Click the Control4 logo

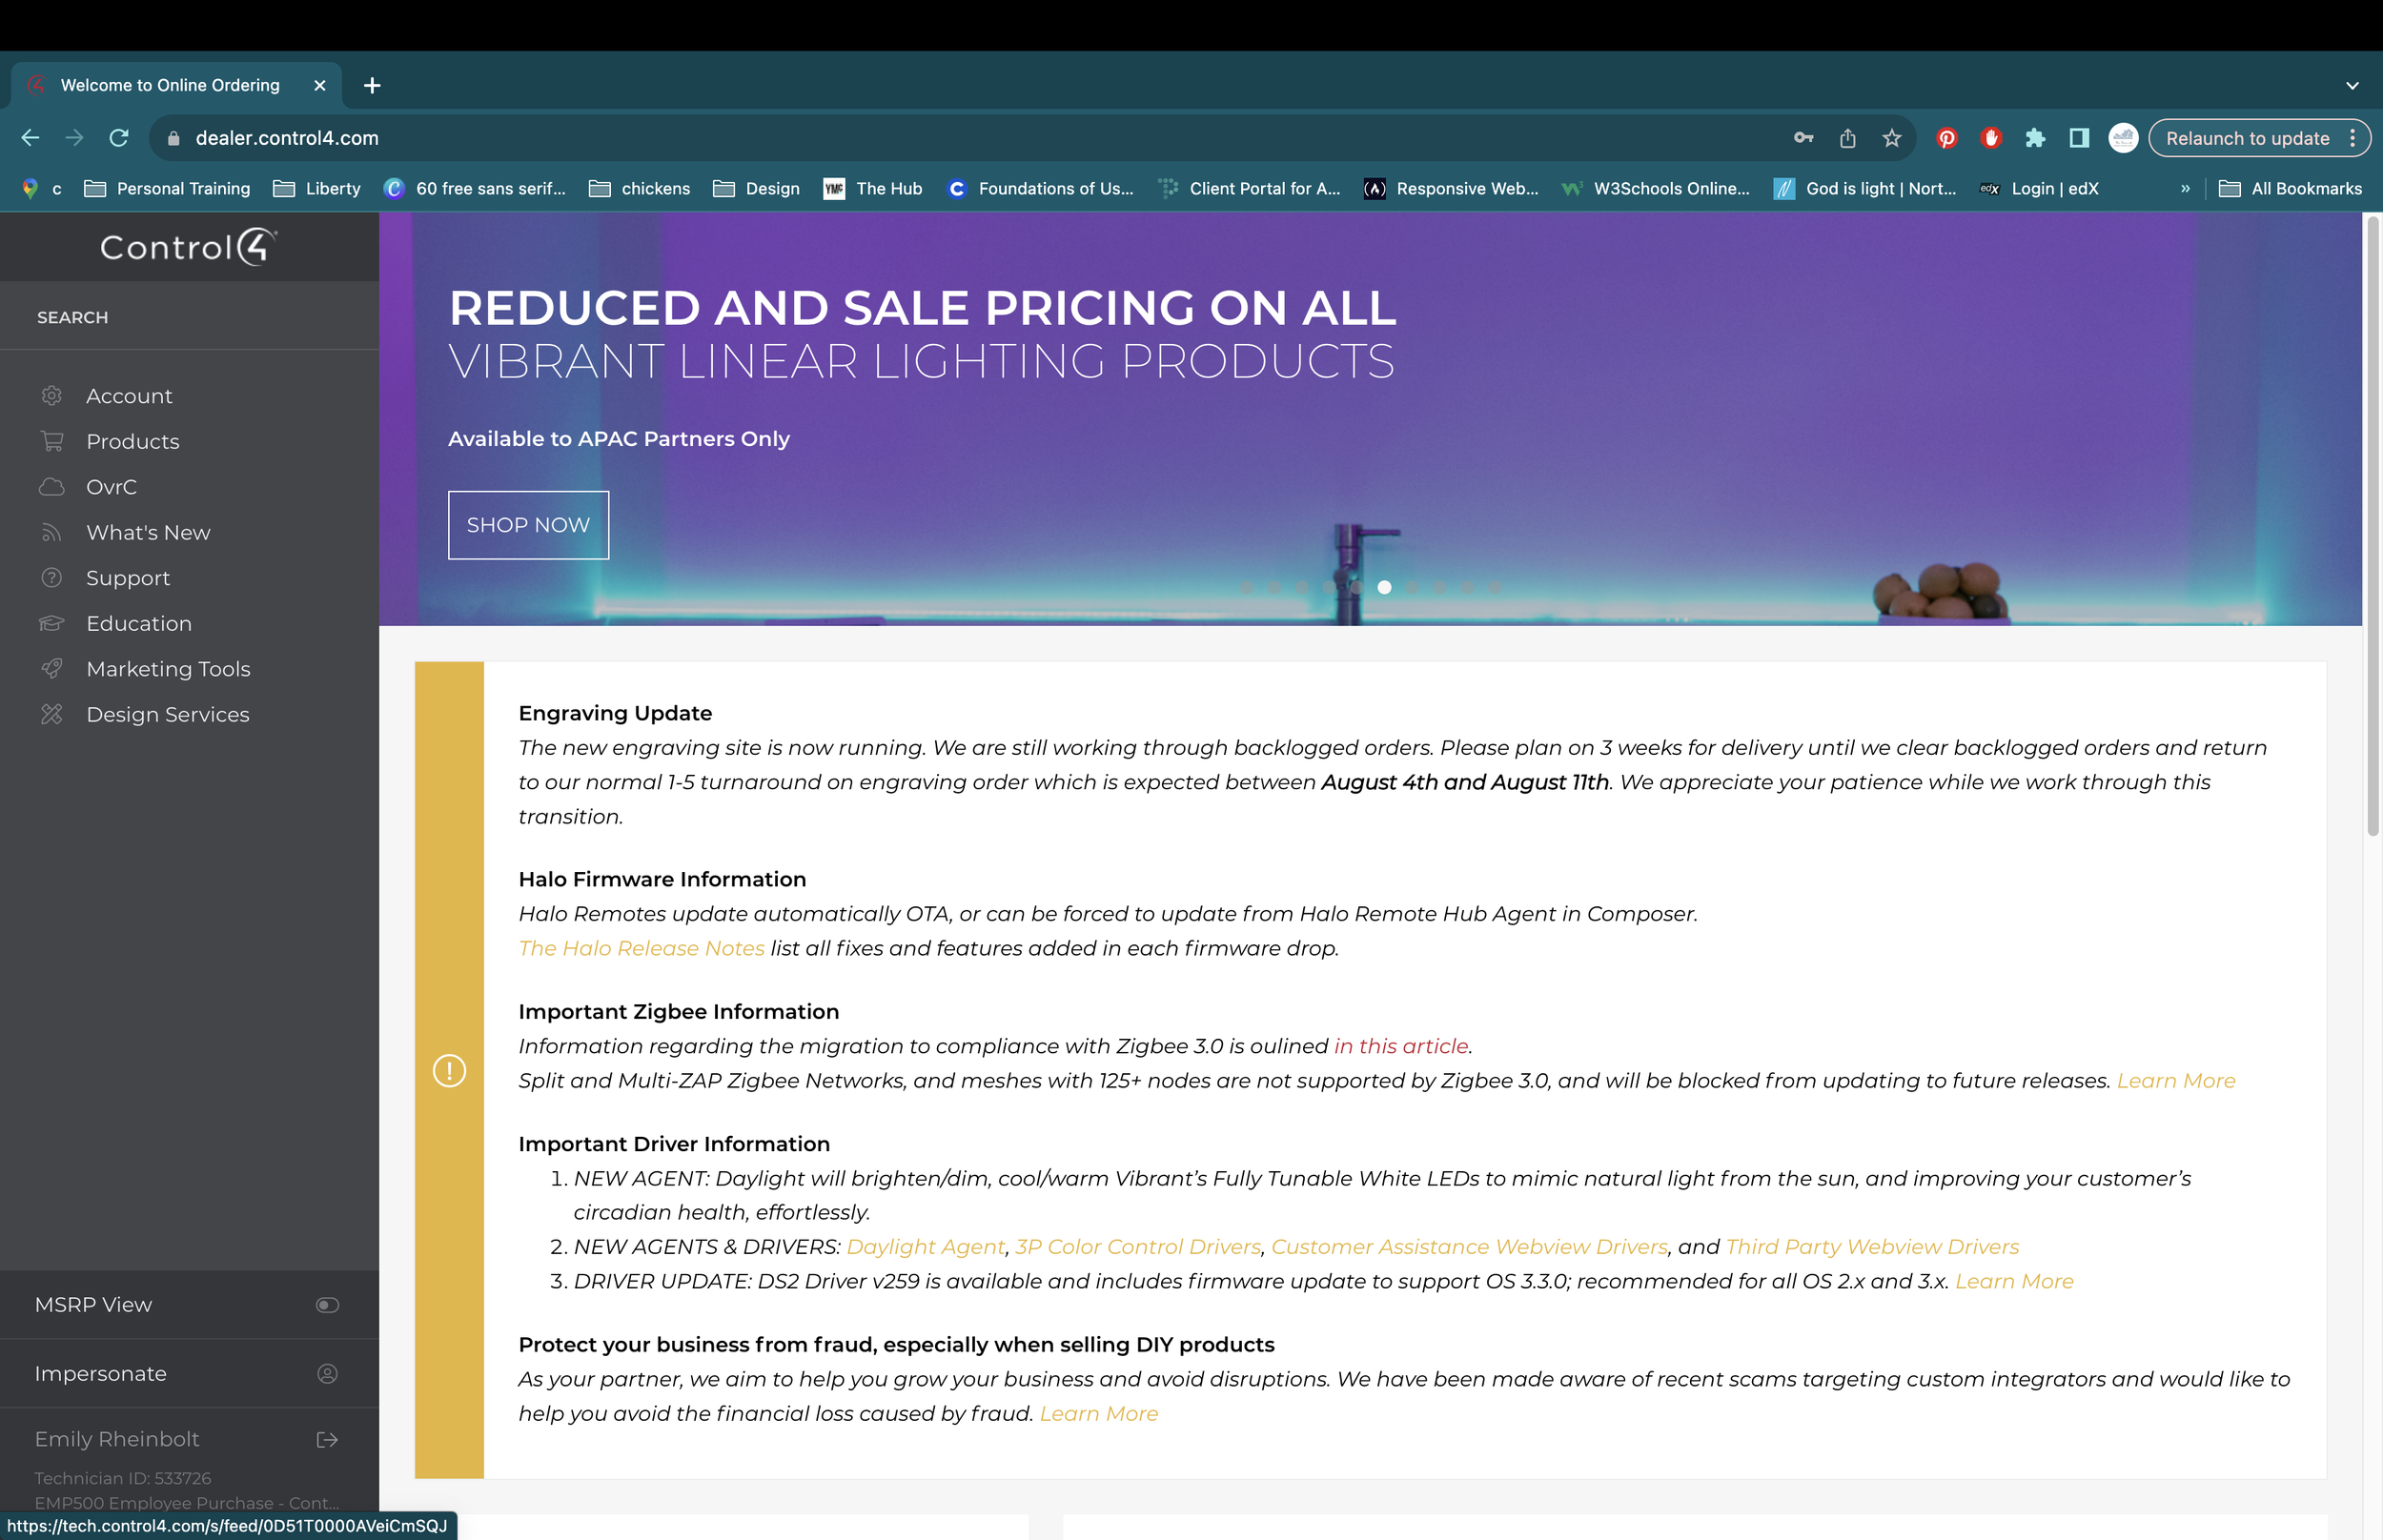tap(189, 247)
